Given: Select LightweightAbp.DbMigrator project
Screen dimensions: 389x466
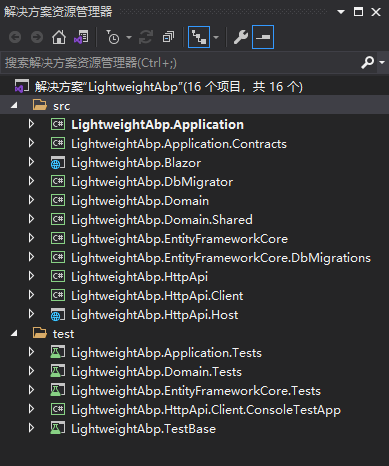Looking at the screenshot, I should (x=152, y=182).
